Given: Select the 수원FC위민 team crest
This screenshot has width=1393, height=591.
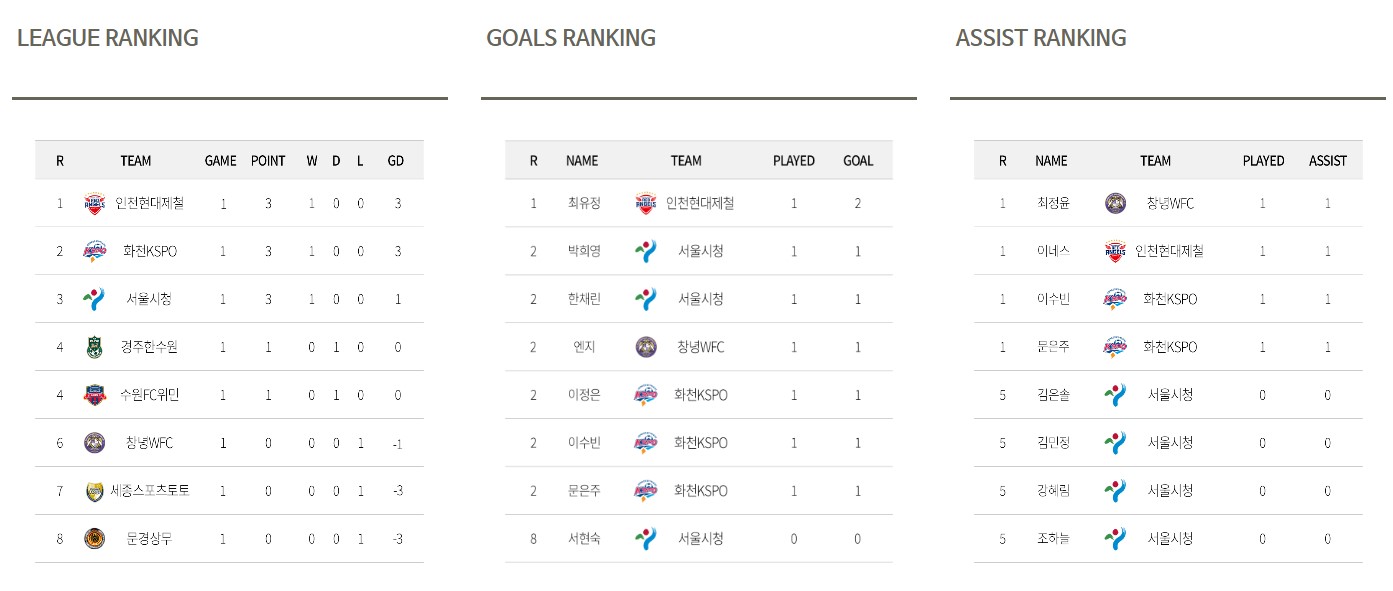Looking at the screenshot, I should coord(94,395).
